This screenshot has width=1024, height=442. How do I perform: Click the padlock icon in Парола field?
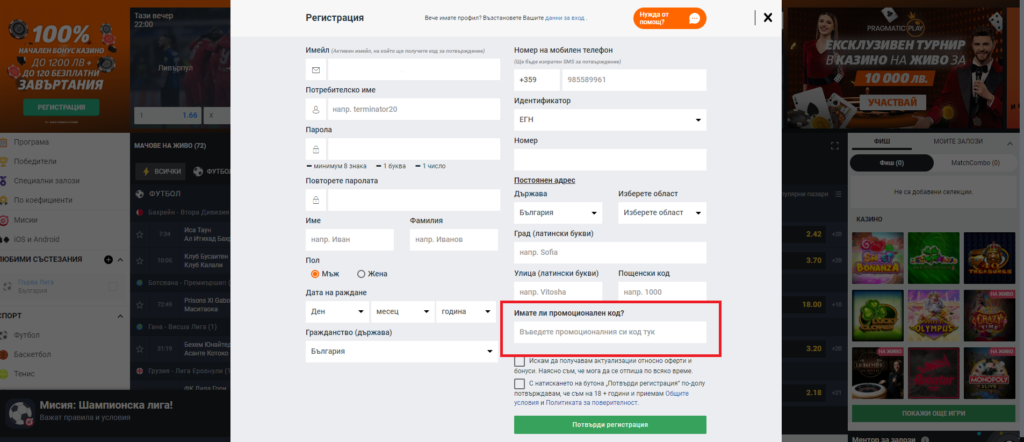[316, 150]
